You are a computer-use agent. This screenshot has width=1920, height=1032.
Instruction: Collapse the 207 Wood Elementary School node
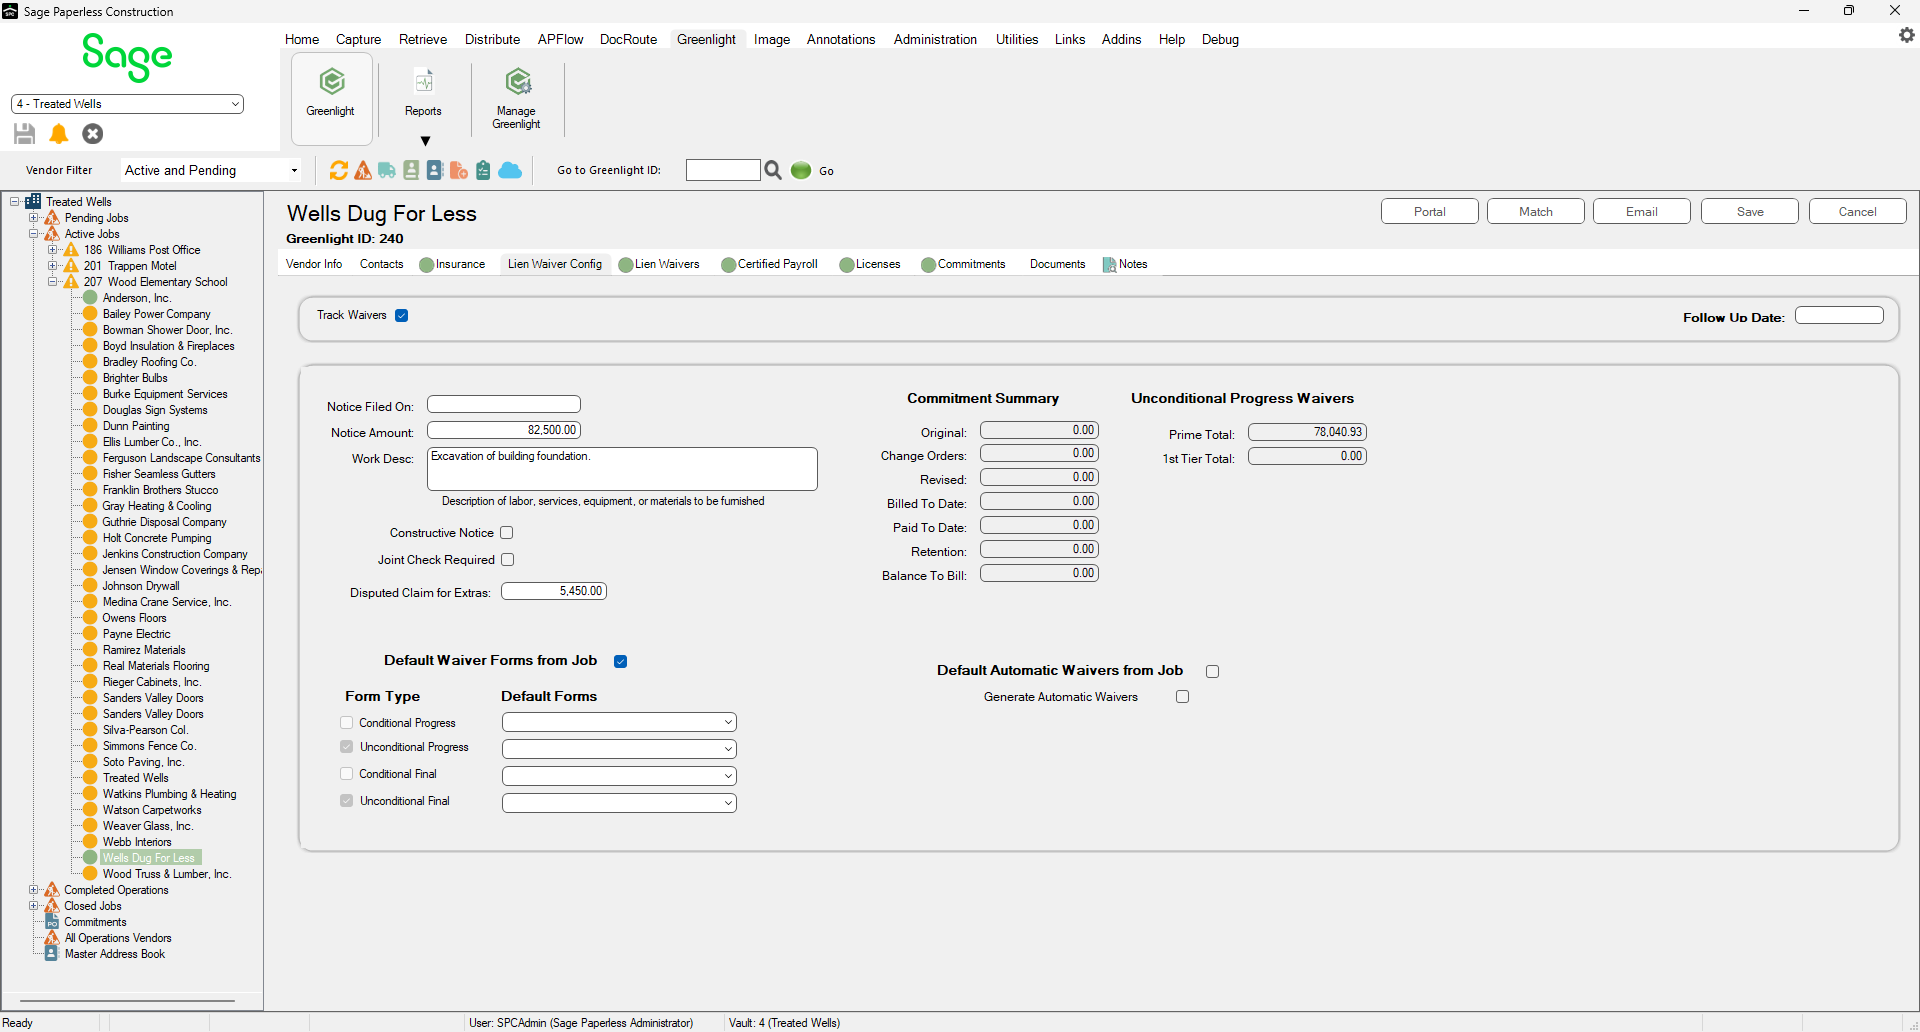click(52, 281)
